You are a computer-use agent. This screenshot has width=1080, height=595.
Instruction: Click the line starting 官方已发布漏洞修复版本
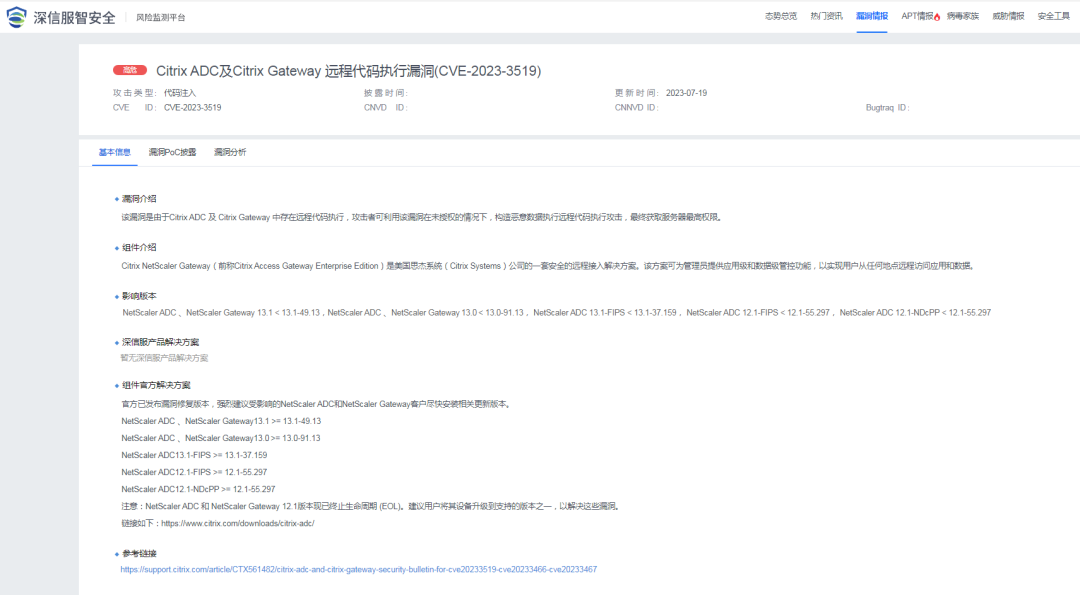point(317,404)
